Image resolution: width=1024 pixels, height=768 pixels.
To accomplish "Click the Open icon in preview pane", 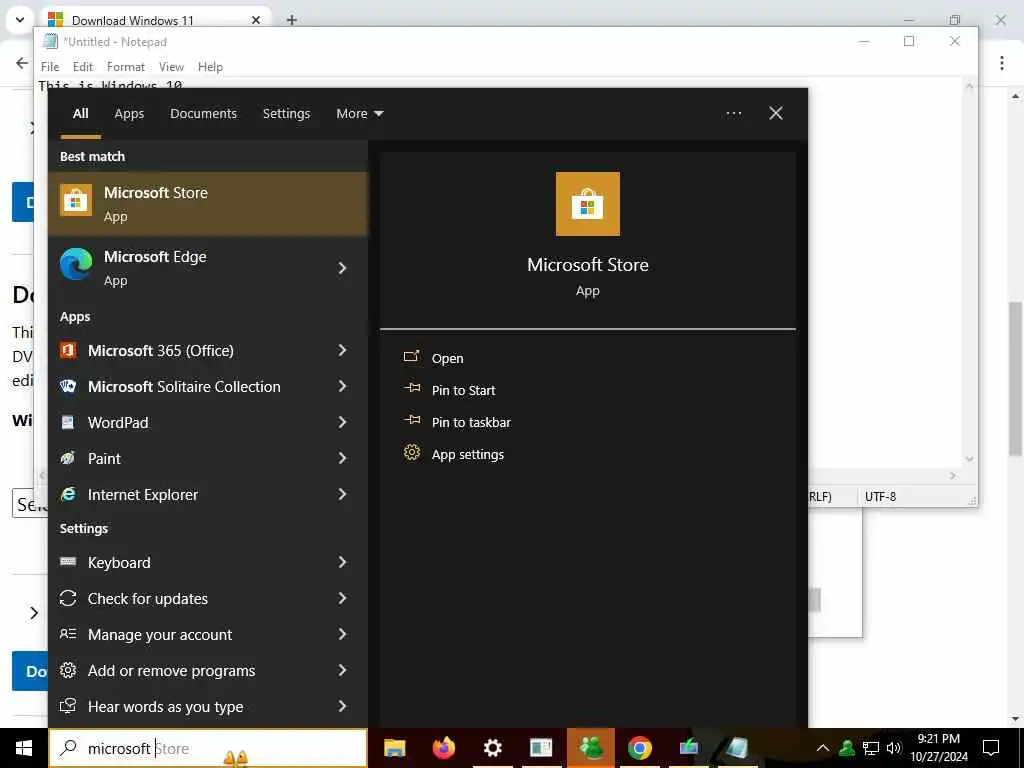I will [x=411, y=357].
